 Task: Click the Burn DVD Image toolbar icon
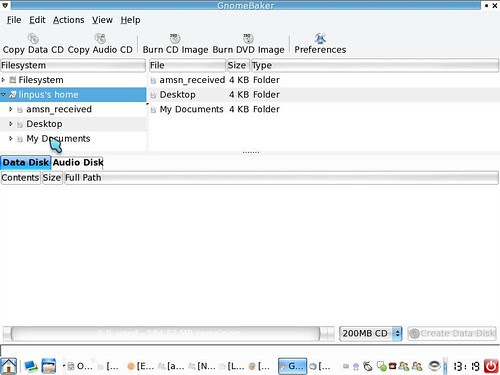tap(248, 39)
